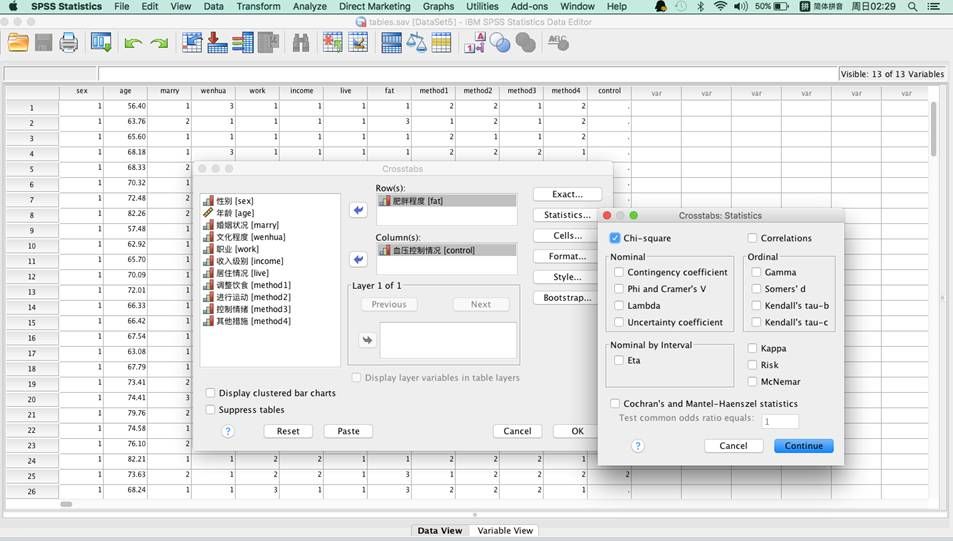Click Reset in the Crosstabs dialog
Viewport: 953px width, 541px height.
[x=288, y=431]
